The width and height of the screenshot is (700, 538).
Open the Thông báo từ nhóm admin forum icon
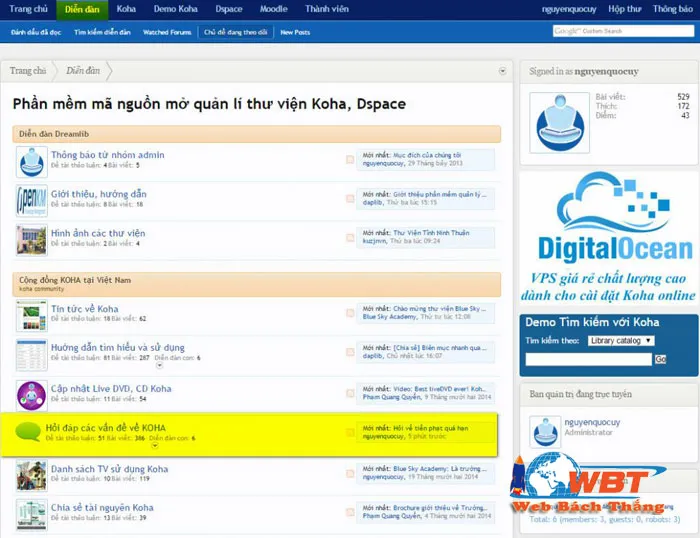click(x=31, y=161)
